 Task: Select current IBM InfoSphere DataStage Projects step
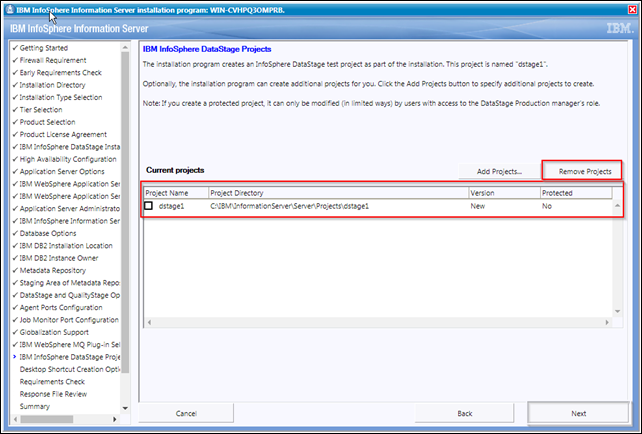tap(70, 357)
